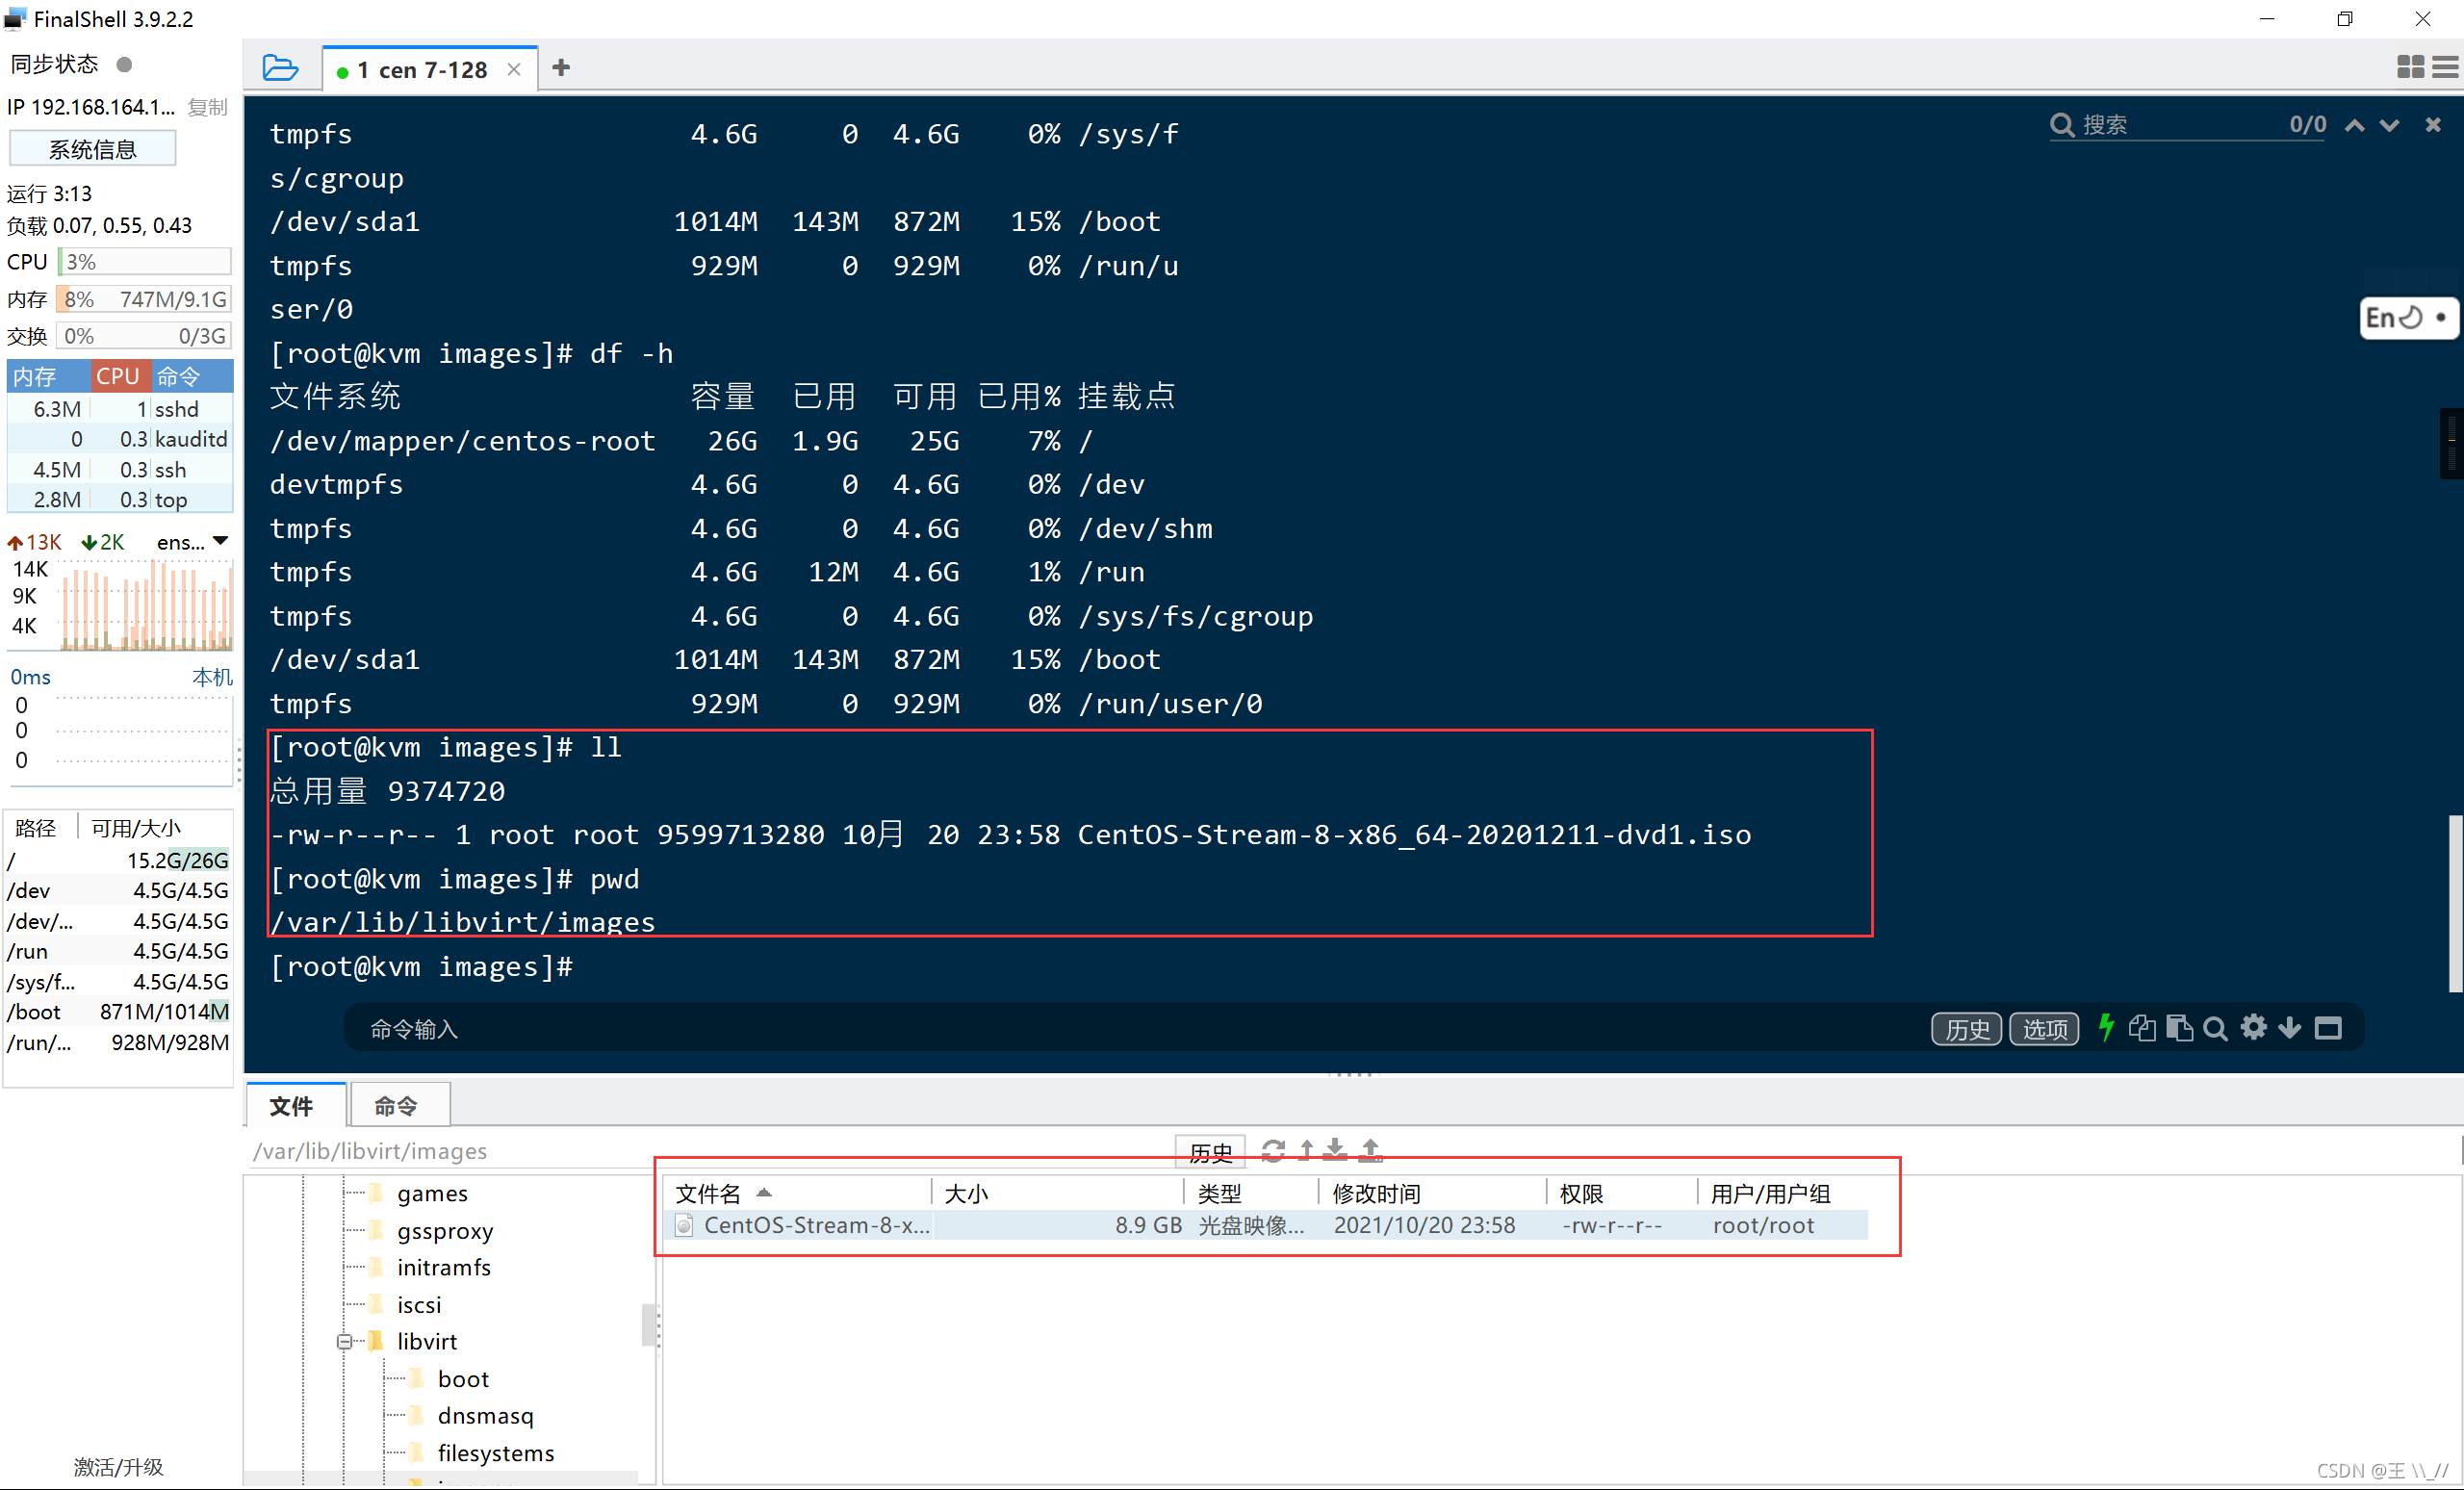
Task: Select the initramfs folder in tree
Action: (x=443, y=1267)
